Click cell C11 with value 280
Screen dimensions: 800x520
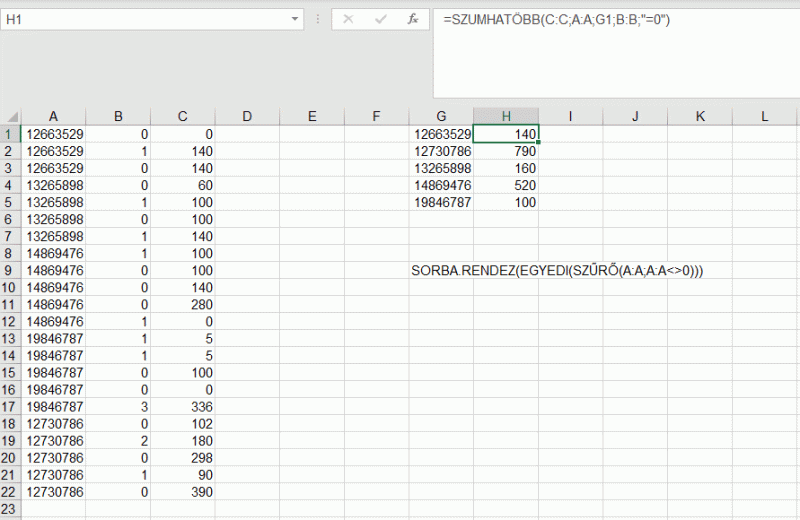click(183, 305)
